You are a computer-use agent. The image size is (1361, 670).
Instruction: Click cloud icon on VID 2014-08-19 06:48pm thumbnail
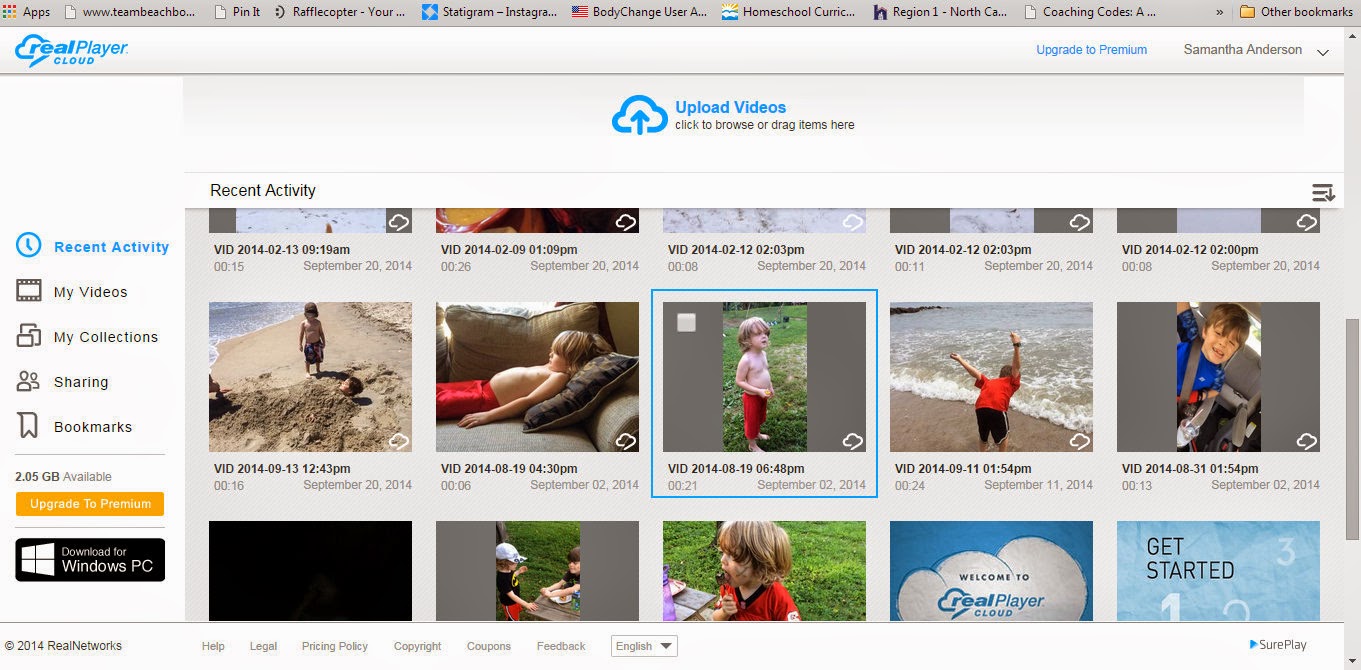point(852,441)
